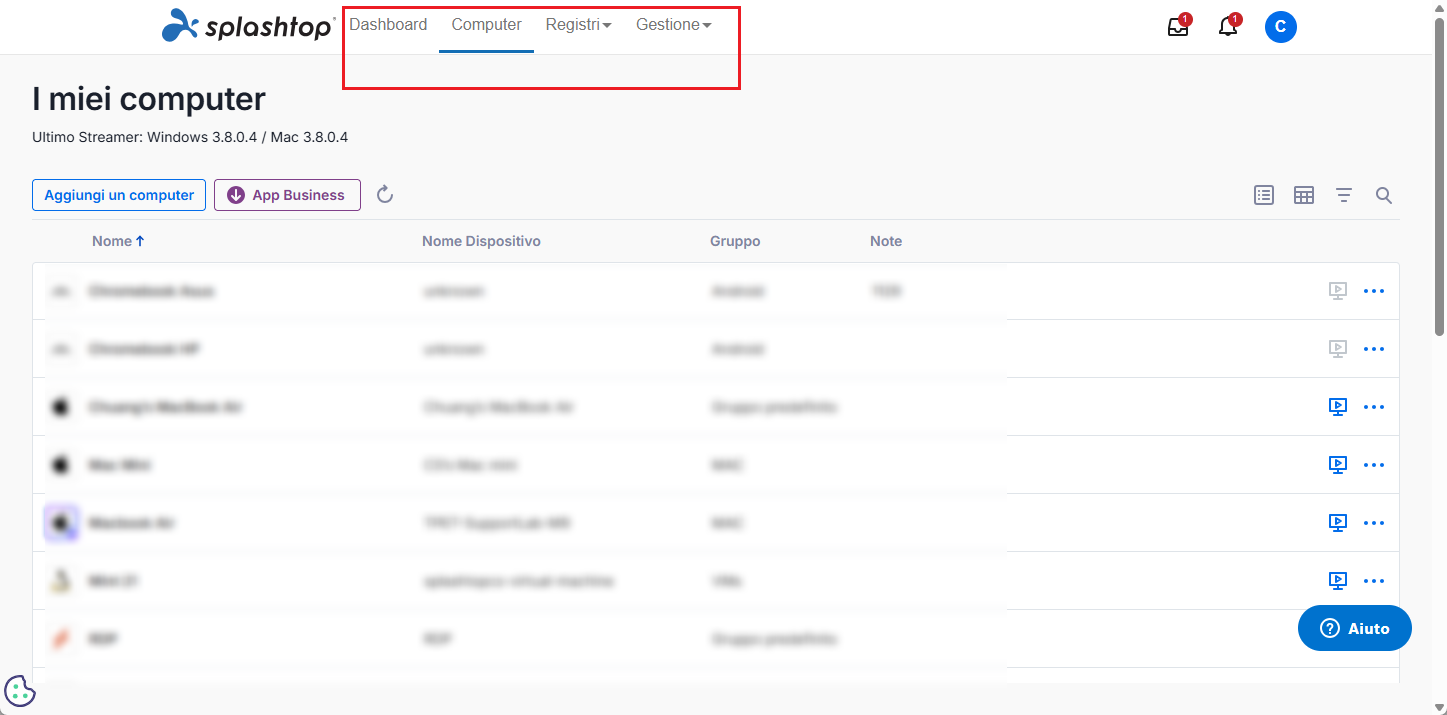This screenshot has width=1447, height=715.
Task: Click Gruppo predefinito in the RDP row
Action: [x=774, y=639]
